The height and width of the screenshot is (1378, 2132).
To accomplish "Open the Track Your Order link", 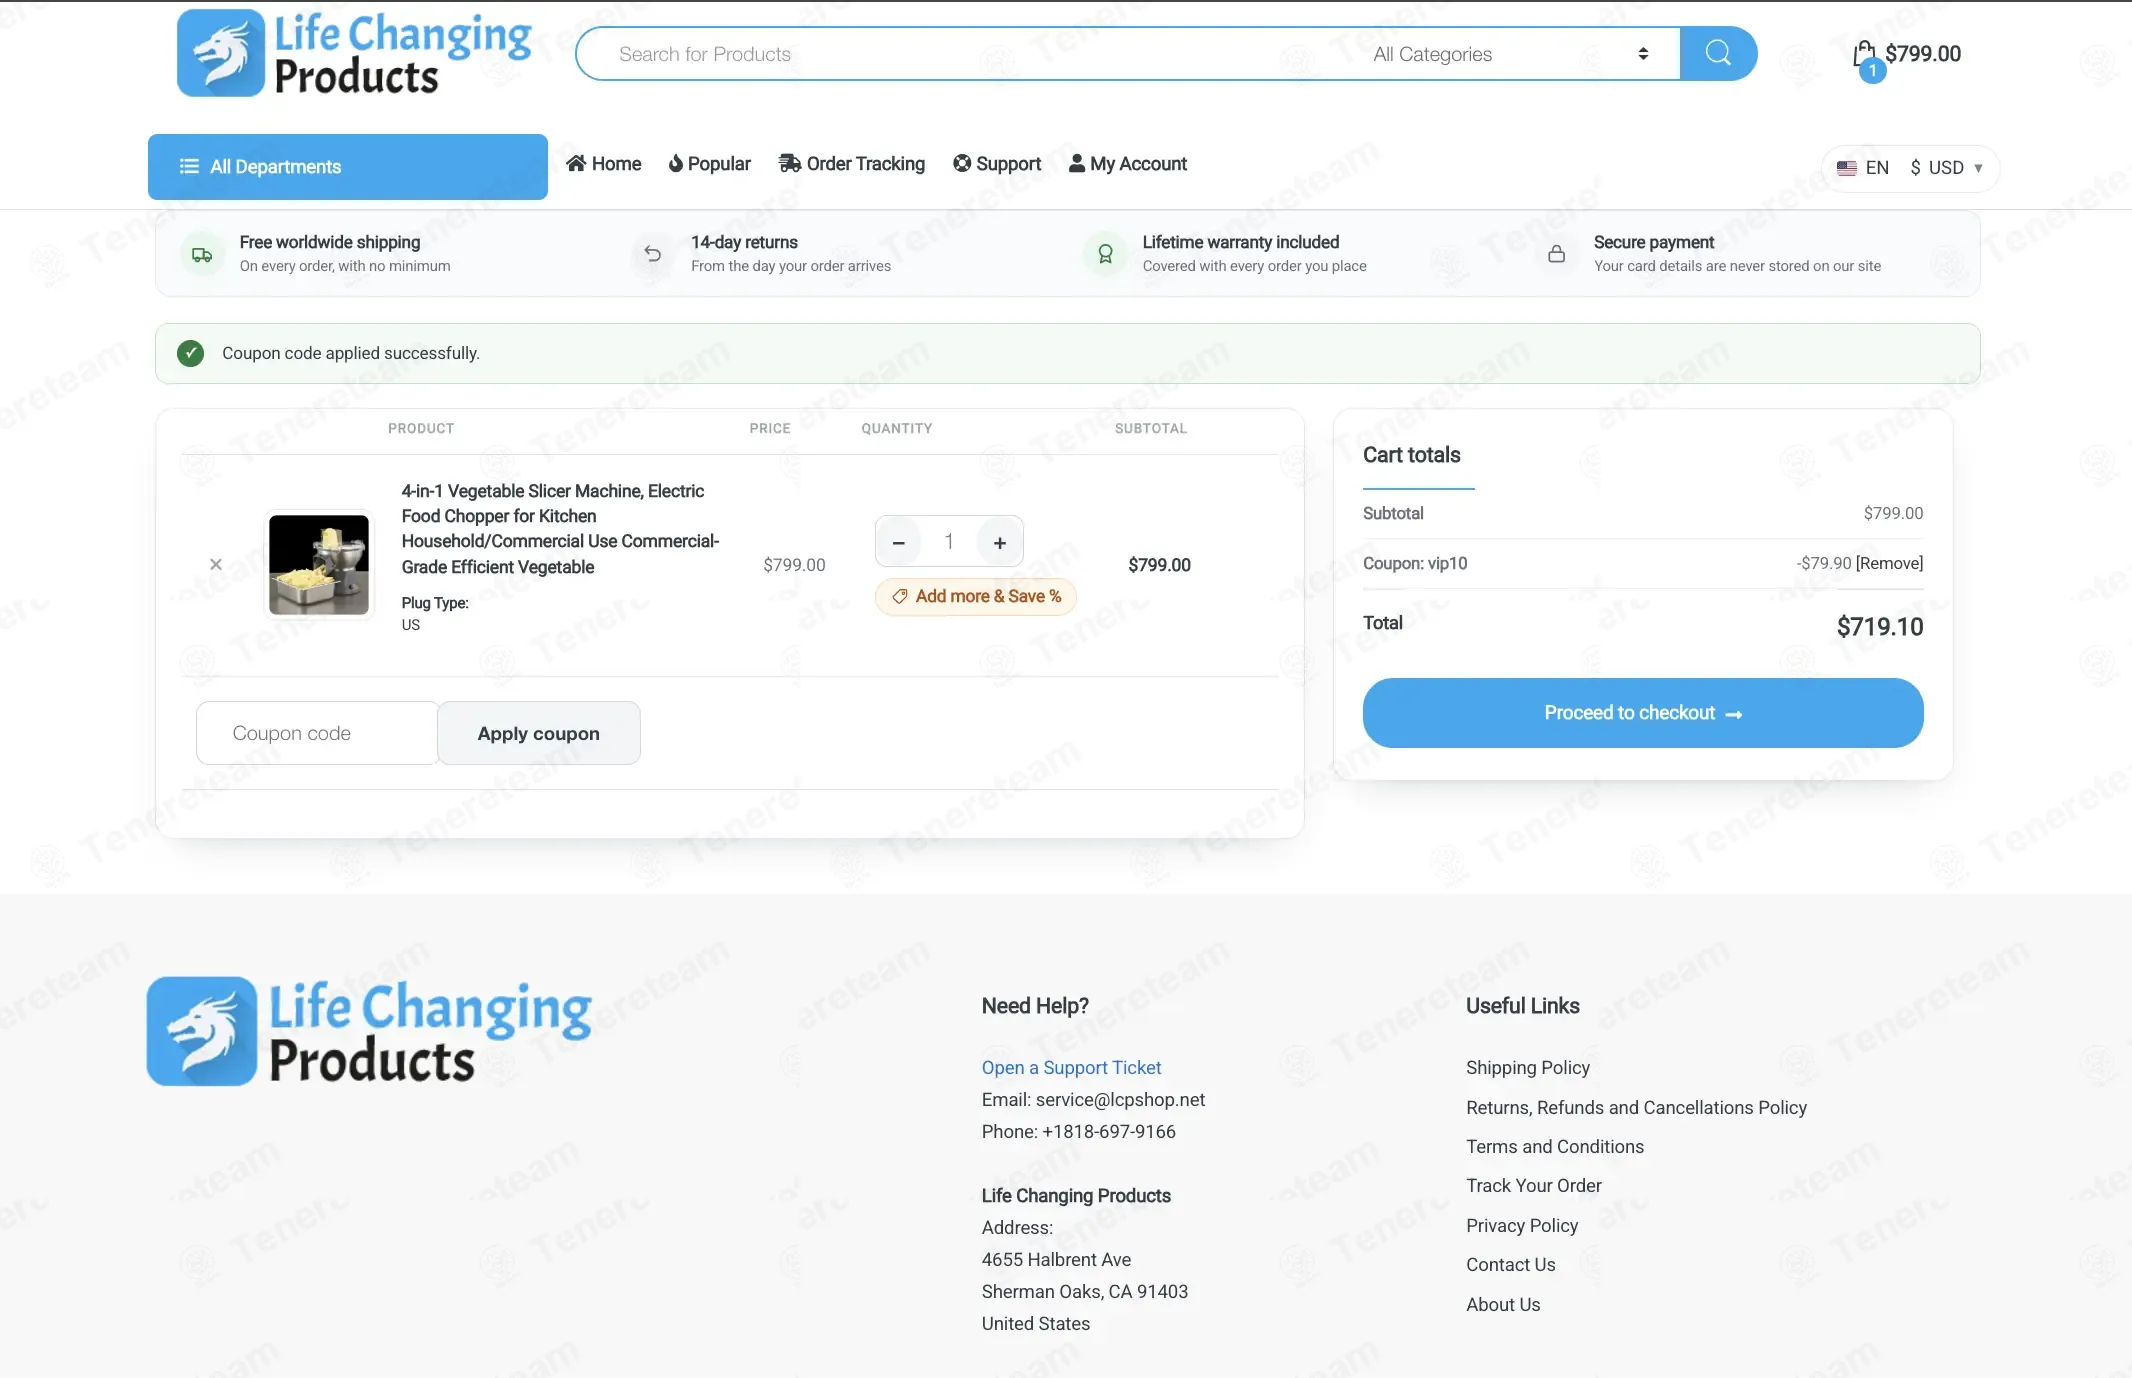I will click(1533, 1186).
